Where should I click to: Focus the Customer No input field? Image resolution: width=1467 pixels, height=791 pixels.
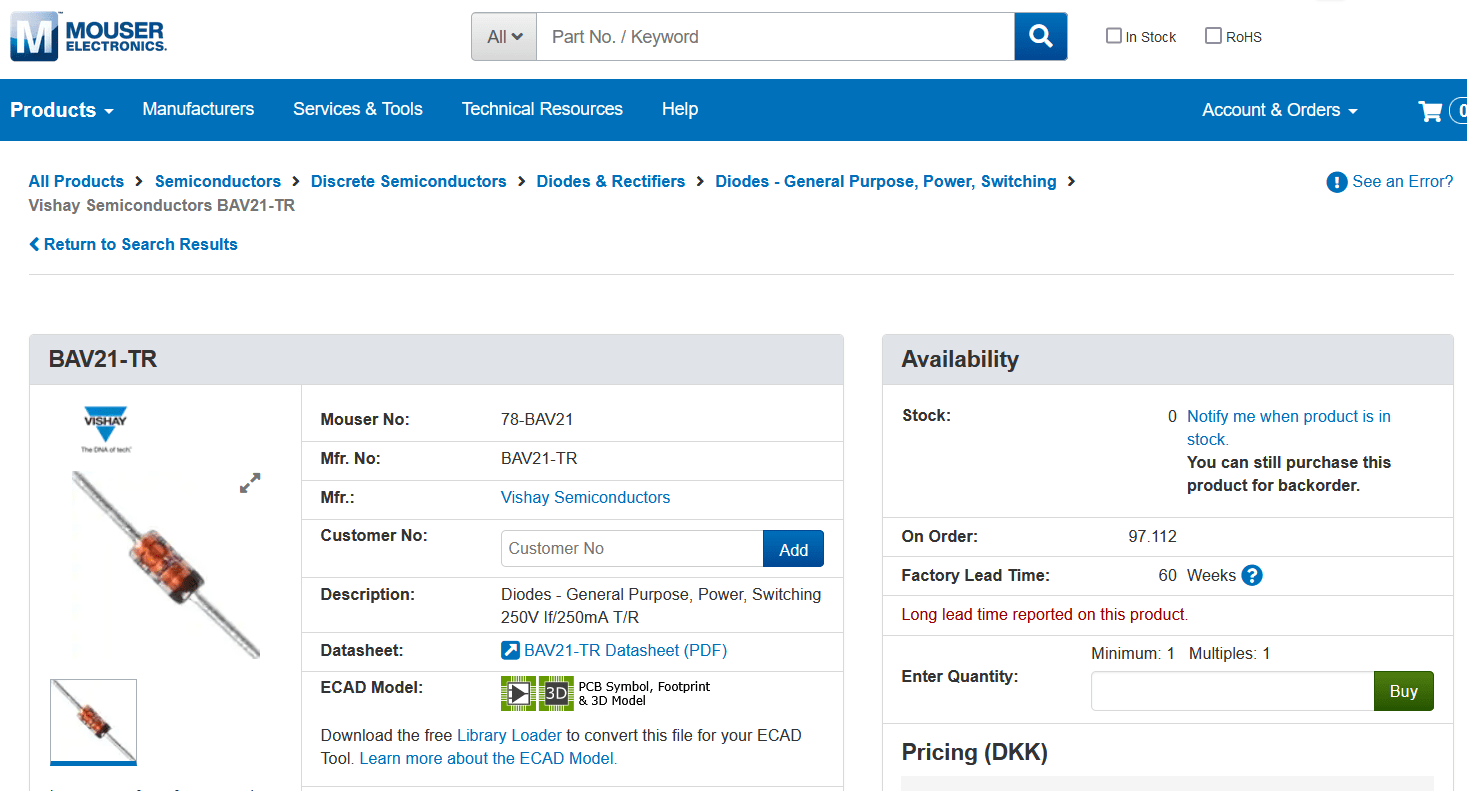click(x=632, y=549)
